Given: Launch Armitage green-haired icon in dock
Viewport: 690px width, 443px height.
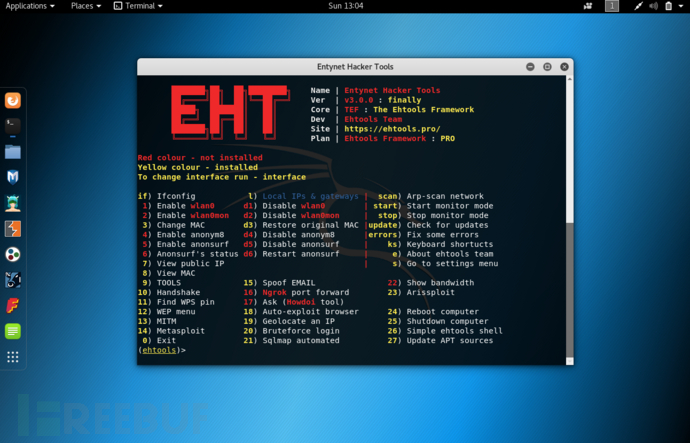Looking at the screenshot, I should tap(13, 203).
